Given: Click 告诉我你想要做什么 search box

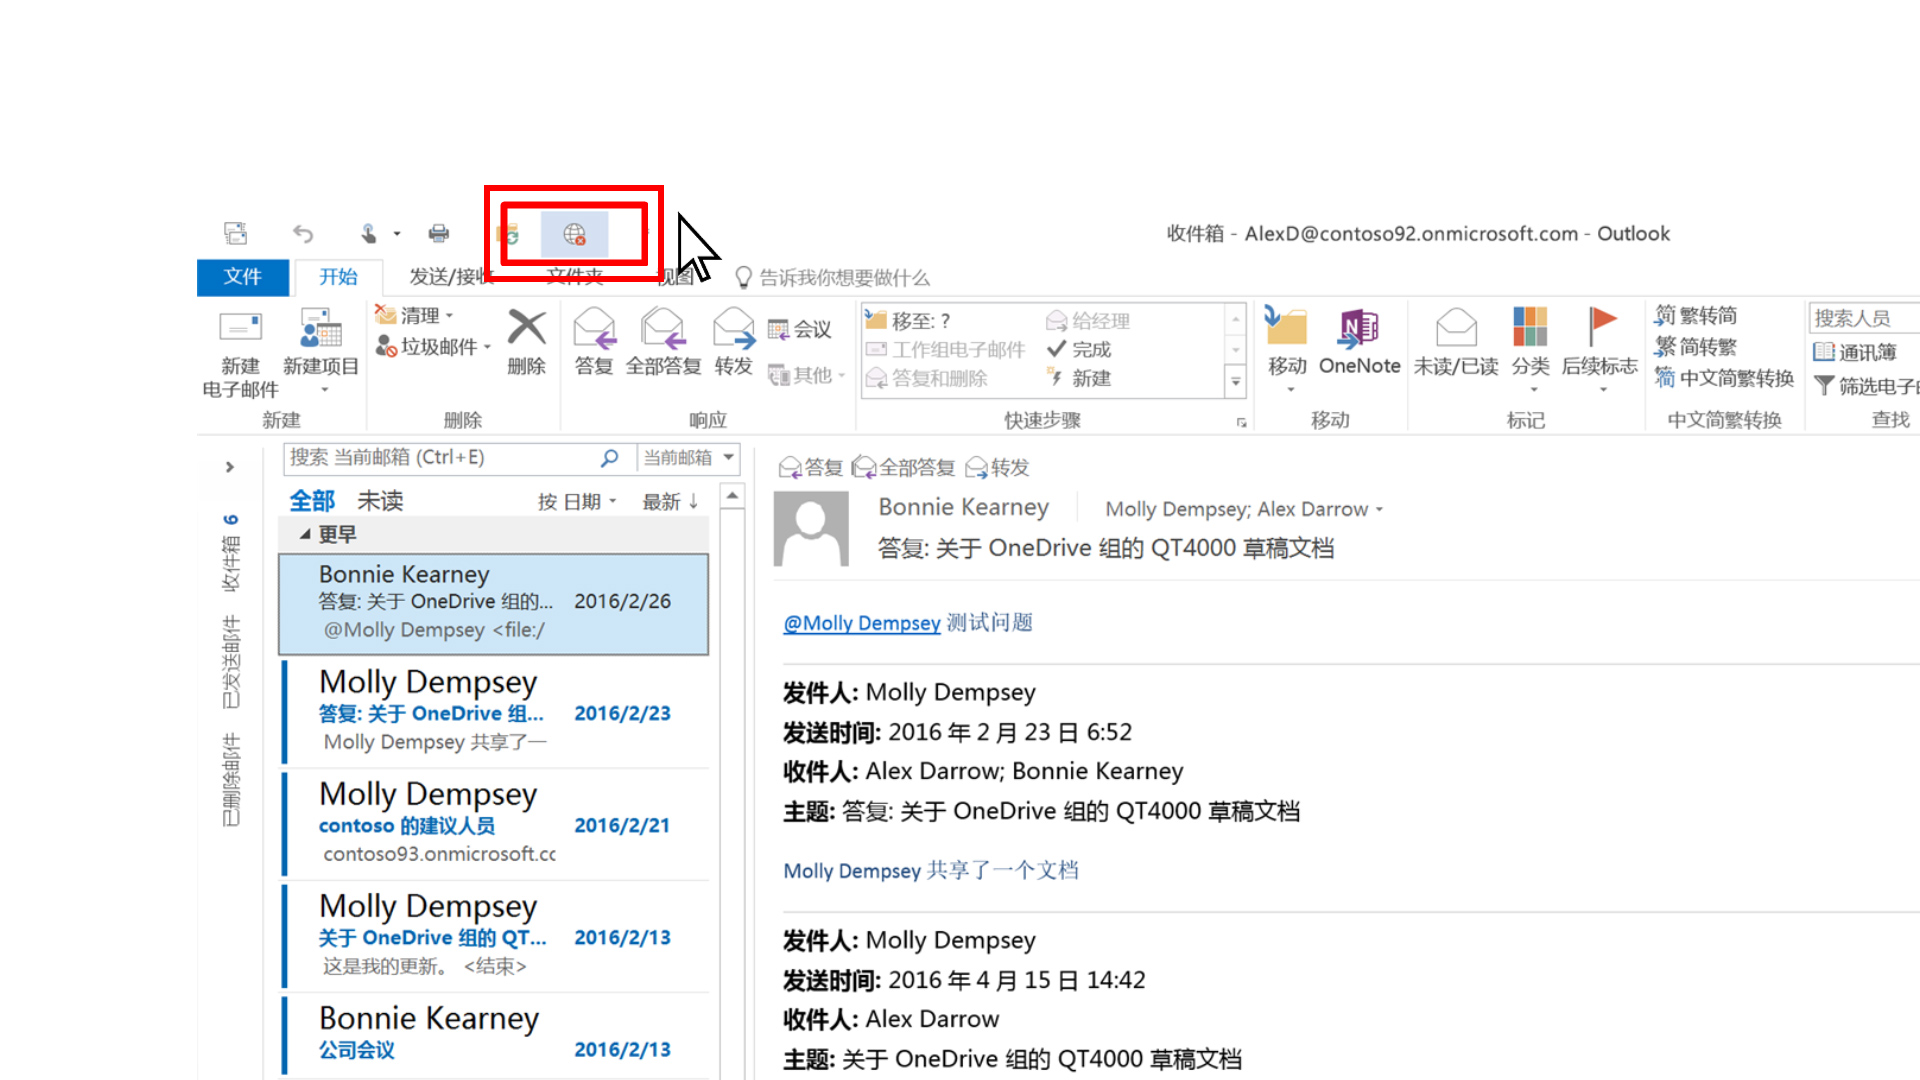Looking at the screenshot, I should coord(833,277).
